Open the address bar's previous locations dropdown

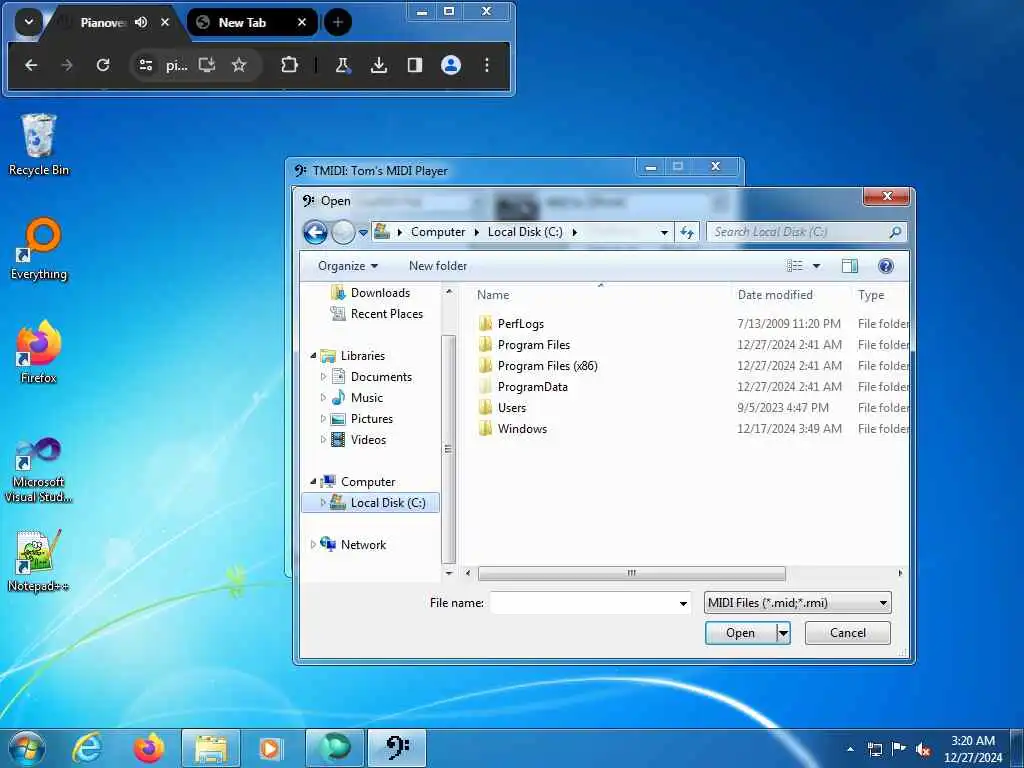(664, 232)
